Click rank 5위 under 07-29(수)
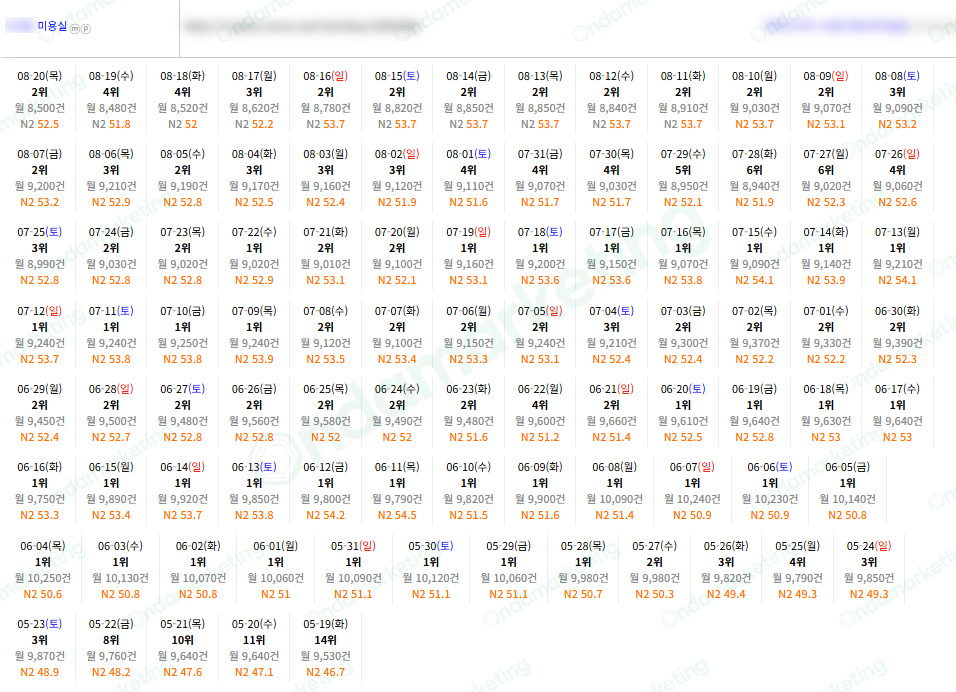Screen dimensions: 956x692 pyautogui.click(x=683, y=170)
